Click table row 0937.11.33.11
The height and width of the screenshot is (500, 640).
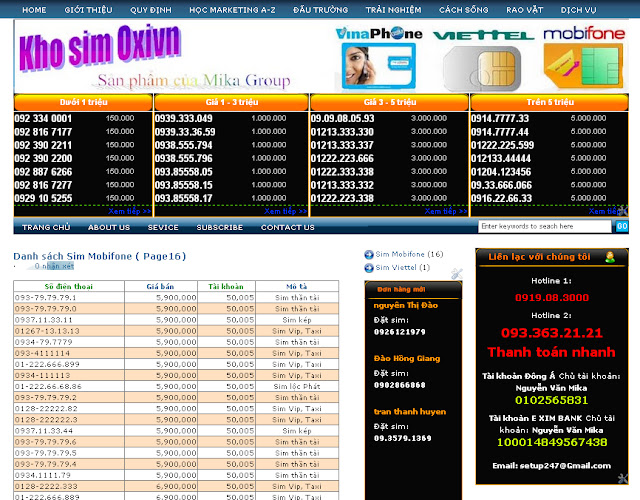pyautogui.click(x=176, y=320)
